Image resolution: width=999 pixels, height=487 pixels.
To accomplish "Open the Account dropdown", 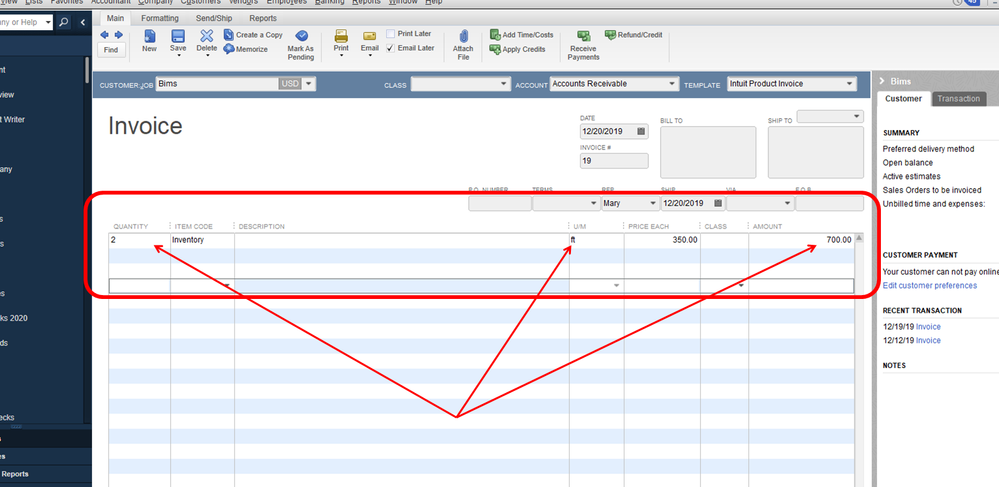I will point(672,84).
